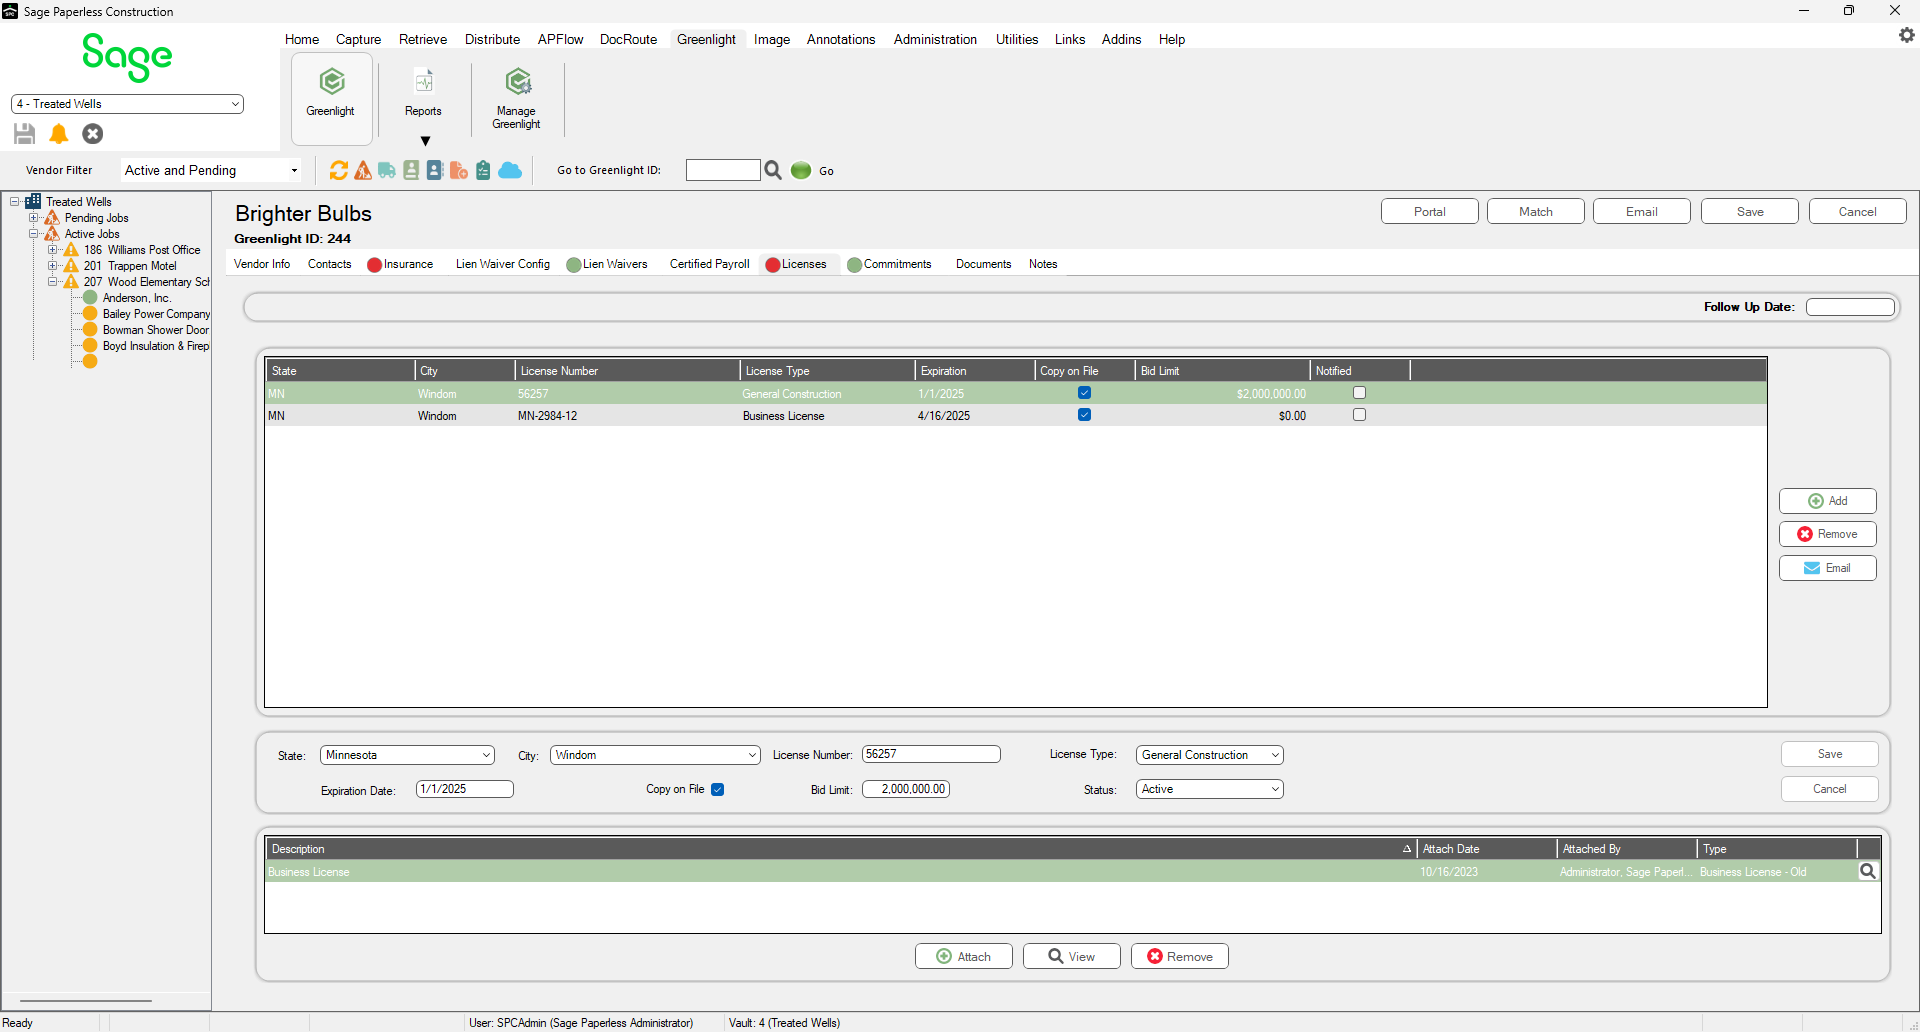This screenshot has height=1032, width=1920.
Task: Switch to the Commitments tab
Action: point(889,264)
